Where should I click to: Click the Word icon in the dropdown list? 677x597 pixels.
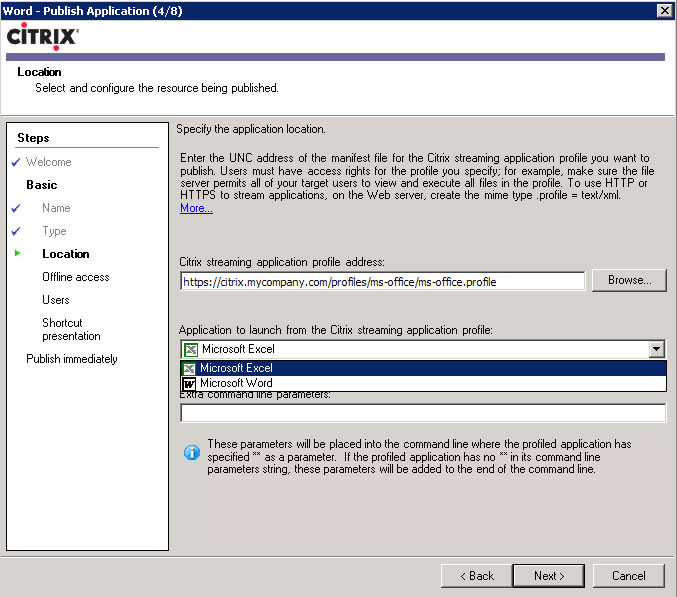(x=189, y=383)
